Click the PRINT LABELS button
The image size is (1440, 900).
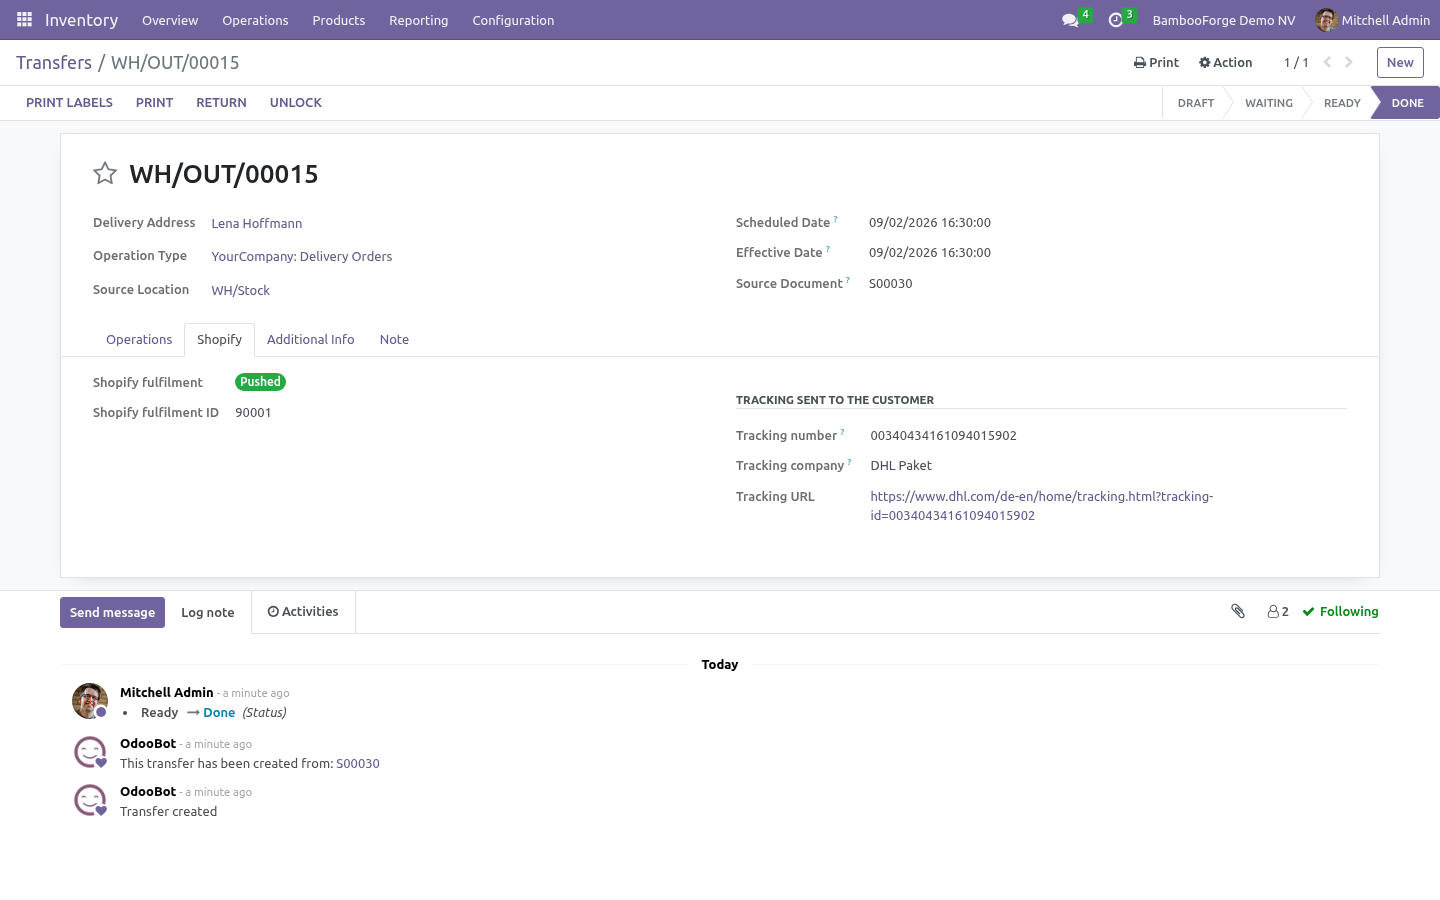pyautogui.click(x=69, y=103)
